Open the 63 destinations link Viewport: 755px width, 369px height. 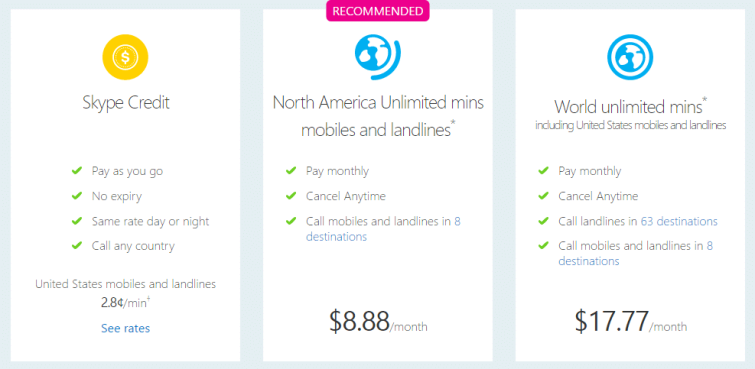679,221
